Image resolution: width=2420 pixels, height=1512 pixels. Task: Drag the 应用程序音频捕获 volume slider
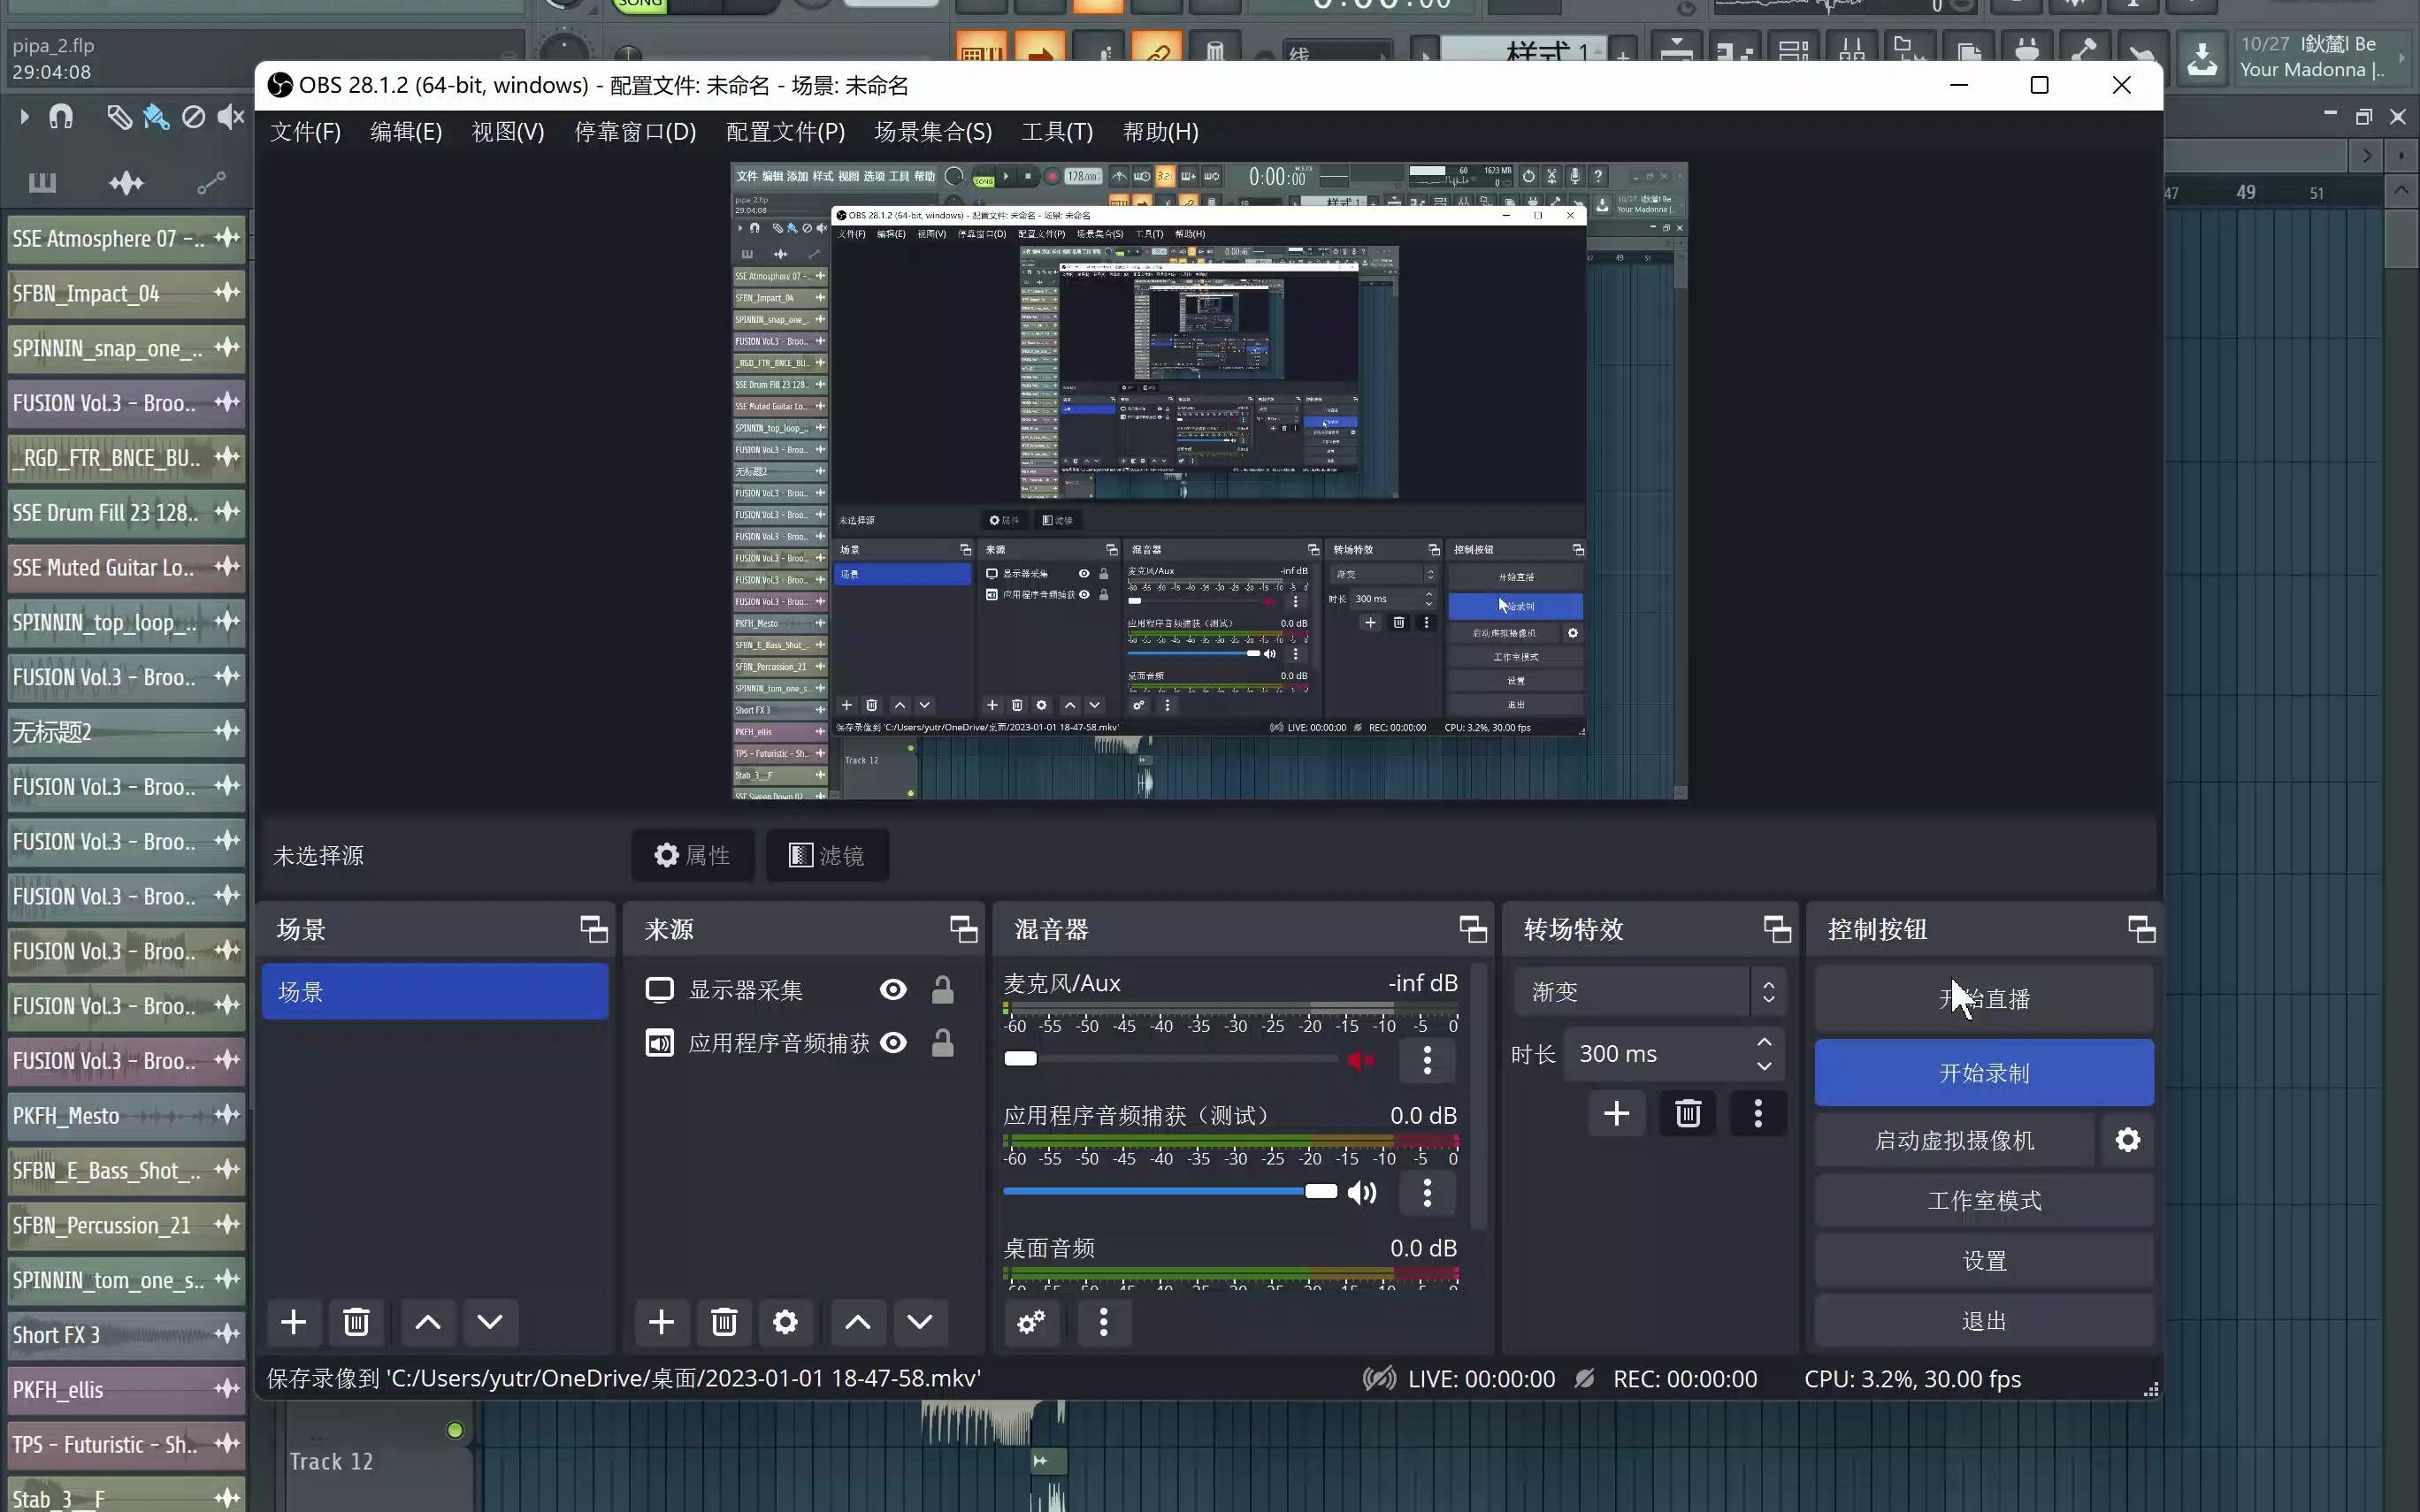(1321, 1192)
